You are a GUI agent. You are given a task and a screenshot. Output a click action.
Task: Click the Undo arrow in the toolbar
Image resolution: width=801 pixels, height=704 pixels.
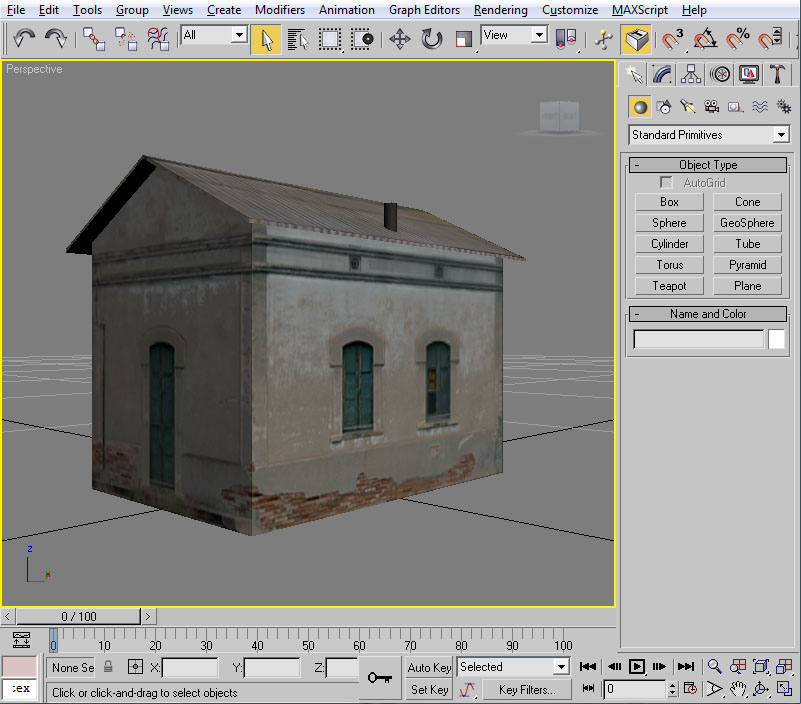25,39
